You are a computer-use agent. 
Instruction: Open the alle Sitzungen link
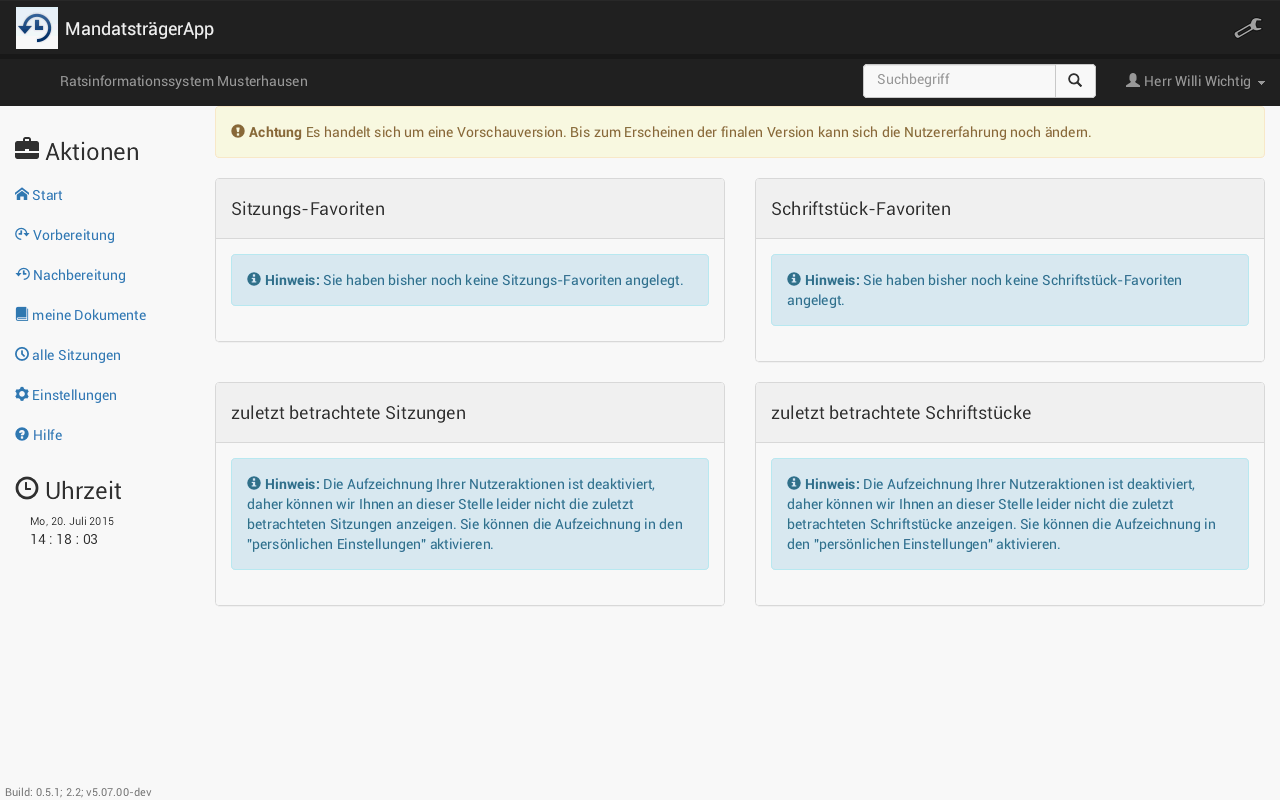tap(76, 355)
